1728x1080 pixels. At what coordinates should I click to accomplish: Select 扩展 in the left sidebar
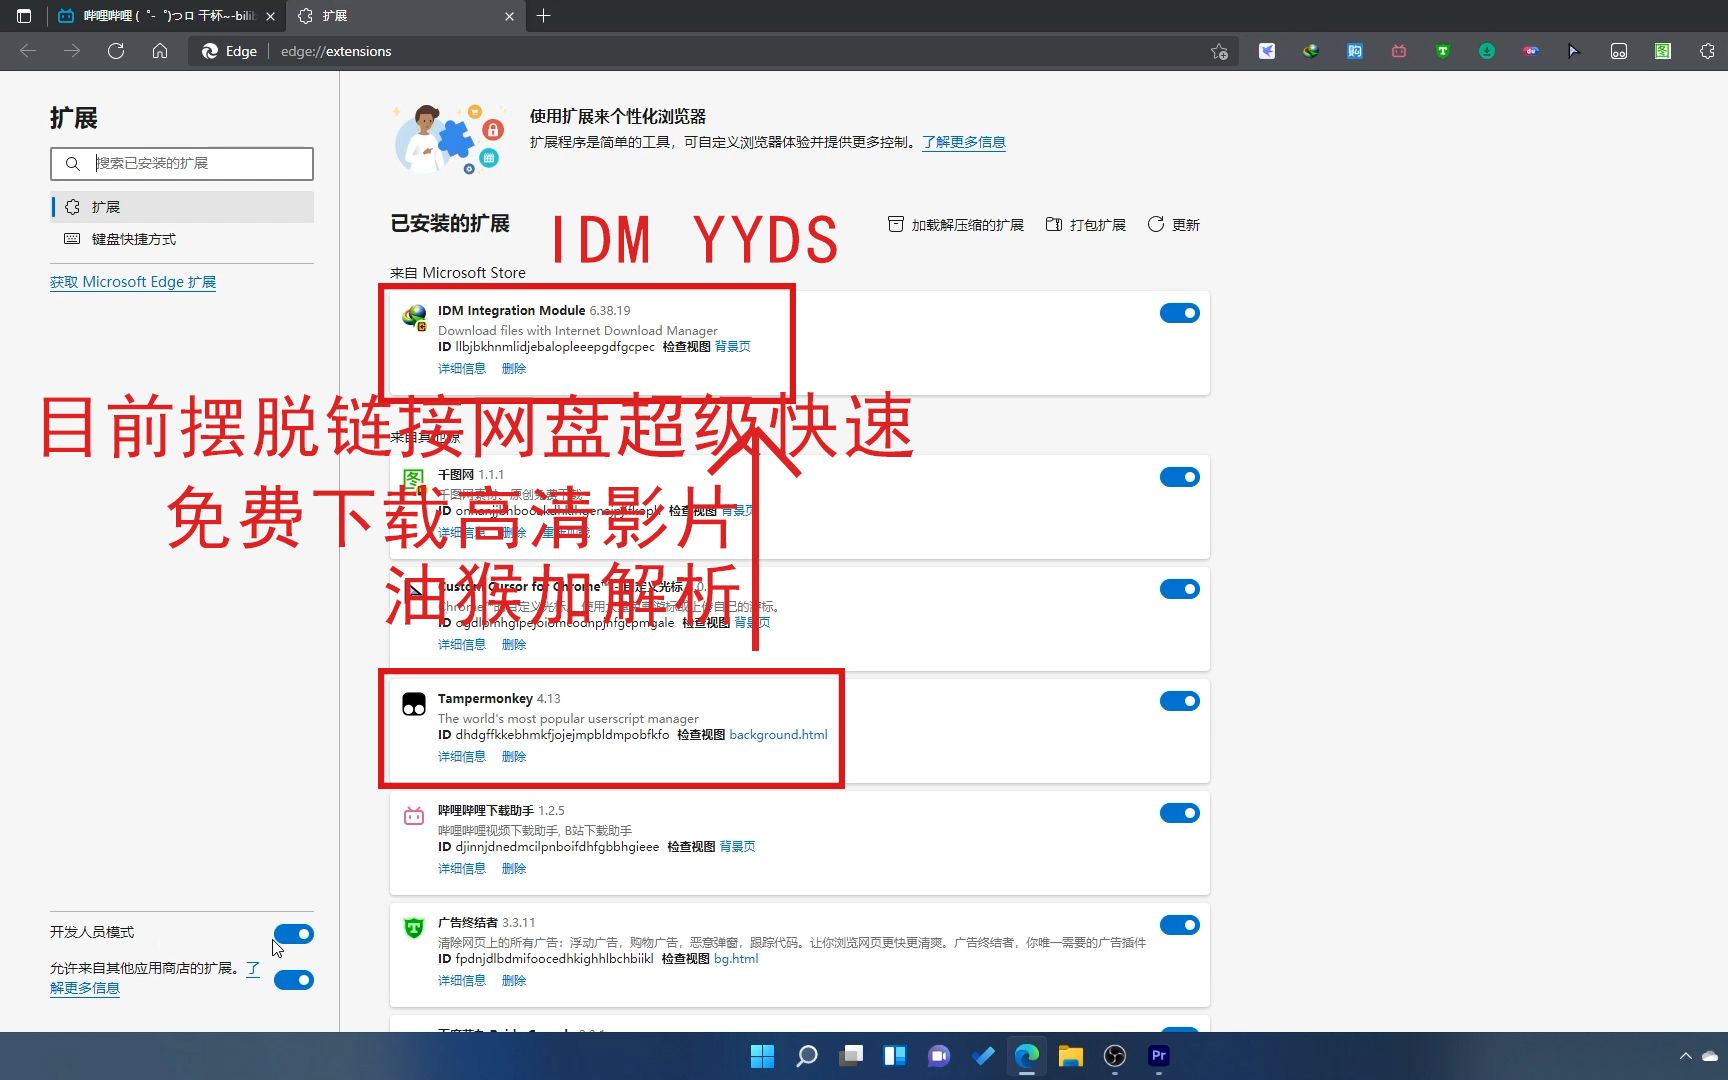coord(182,207)
